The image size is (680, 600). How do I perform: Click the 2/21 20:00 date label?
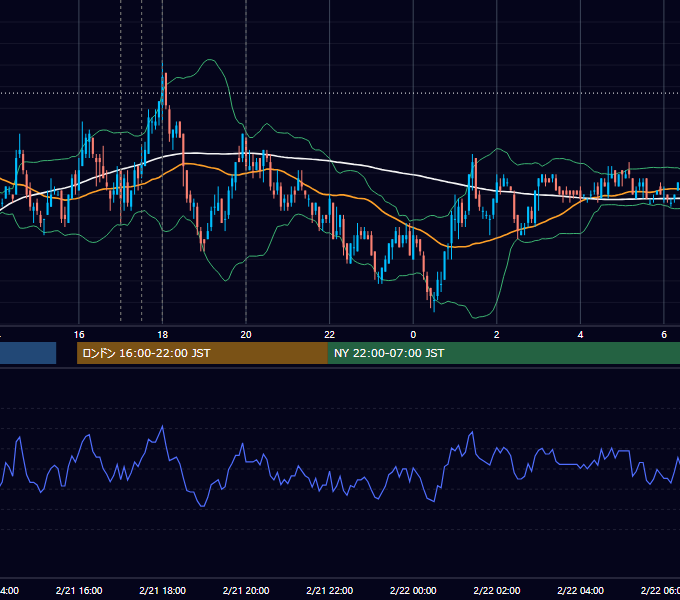(246, 590)
